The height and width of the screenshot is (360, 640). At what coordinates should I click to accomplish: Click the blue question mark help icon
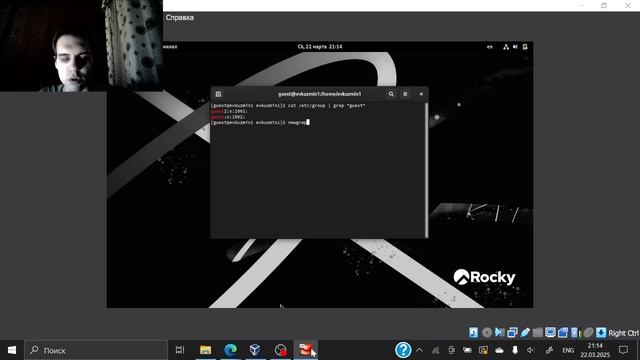coord(403,350)
